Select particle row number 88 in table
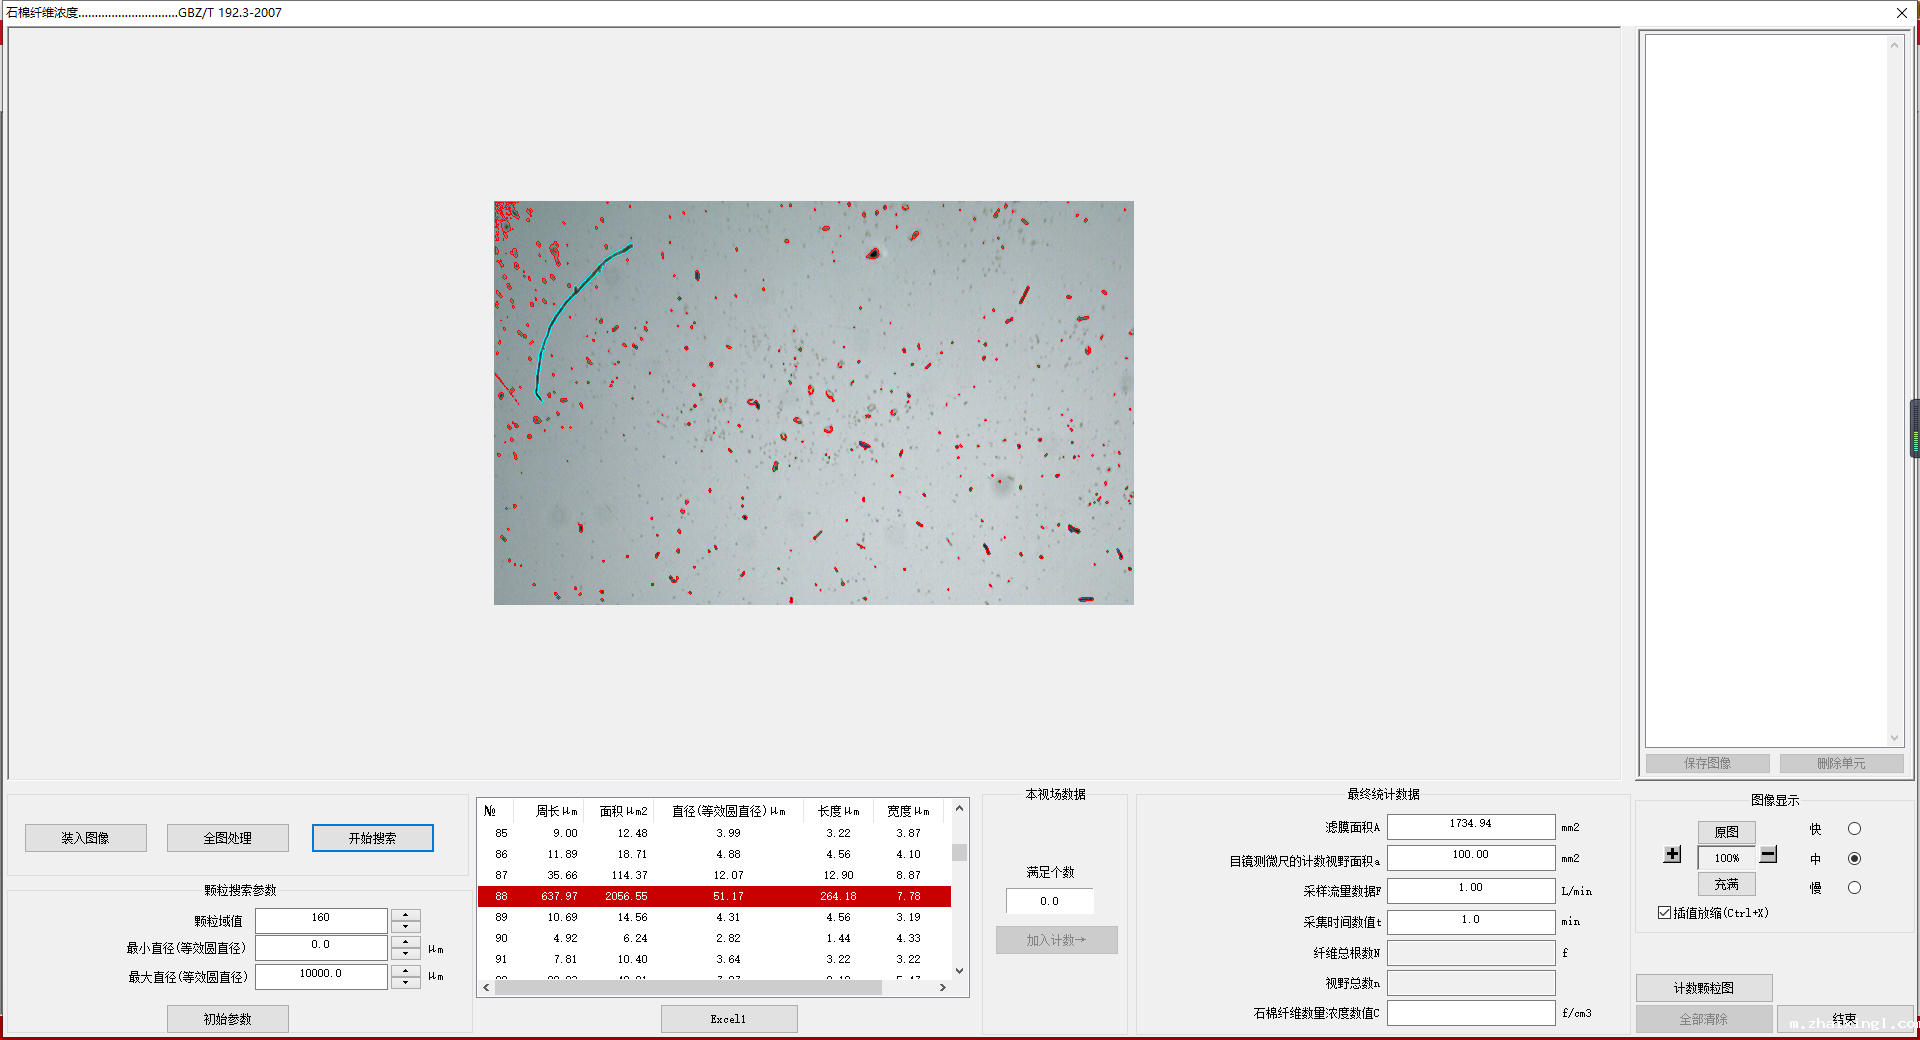Screen dimensions: 1920x1040 pyautogui.click(x=713, y=896)
